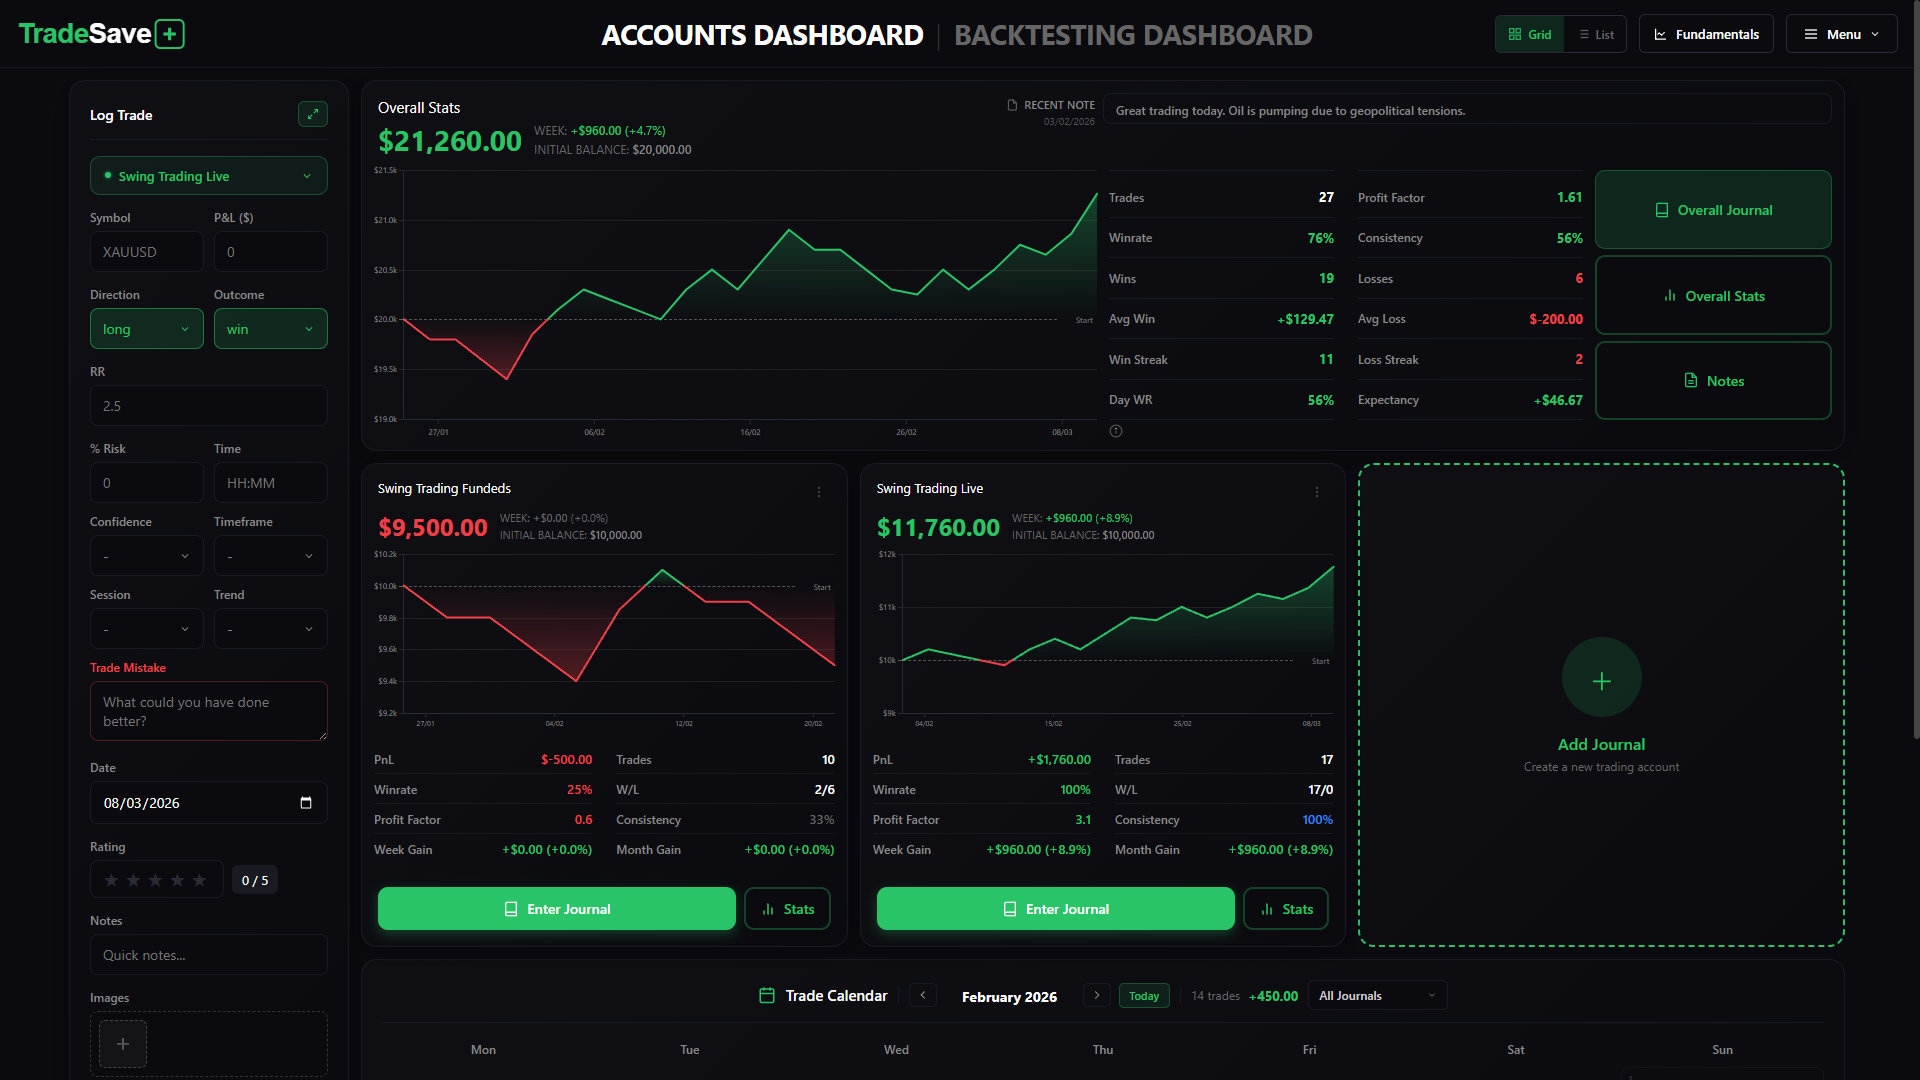Go to previous month in Trade Calendar

click(x=923, y=995)
